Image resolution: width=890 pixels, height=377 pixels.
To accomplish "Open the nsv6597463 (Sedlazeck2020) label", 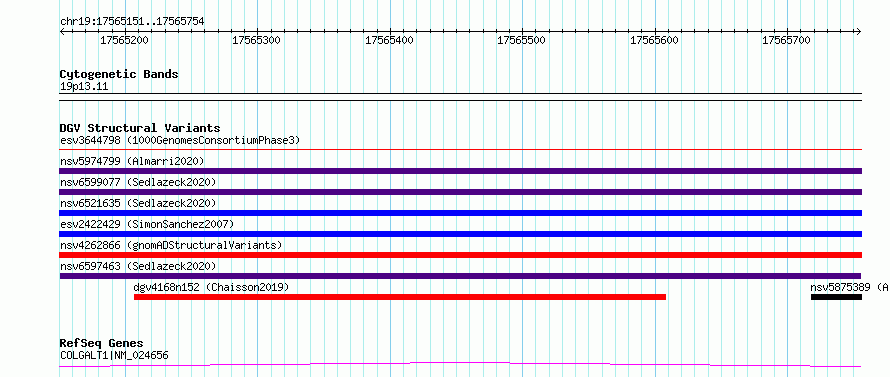I will (x=138, y=266).
